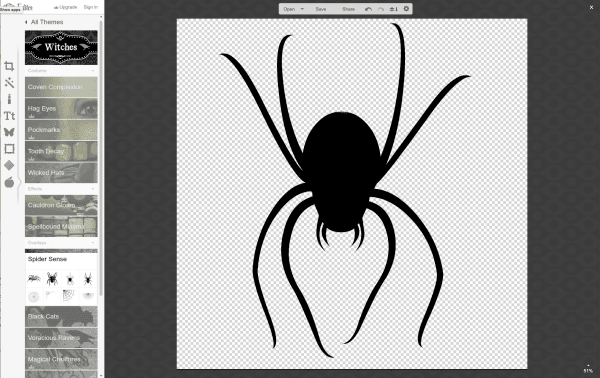Select the Crop basic edits tool

[9, 66]
